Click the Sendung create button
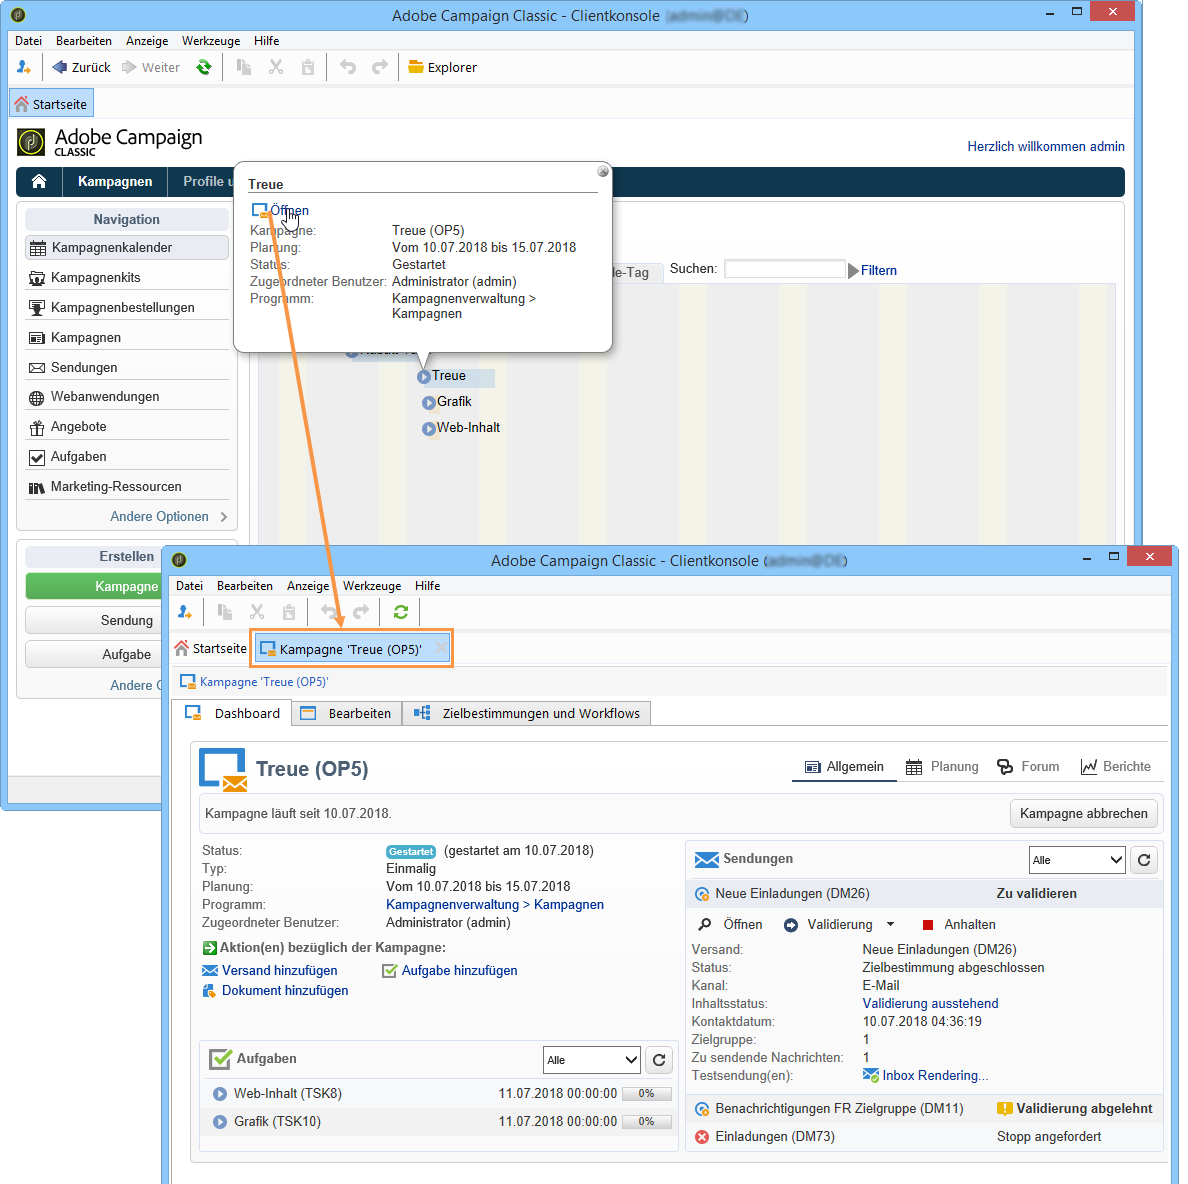1188x1184 pixels. 94,620
